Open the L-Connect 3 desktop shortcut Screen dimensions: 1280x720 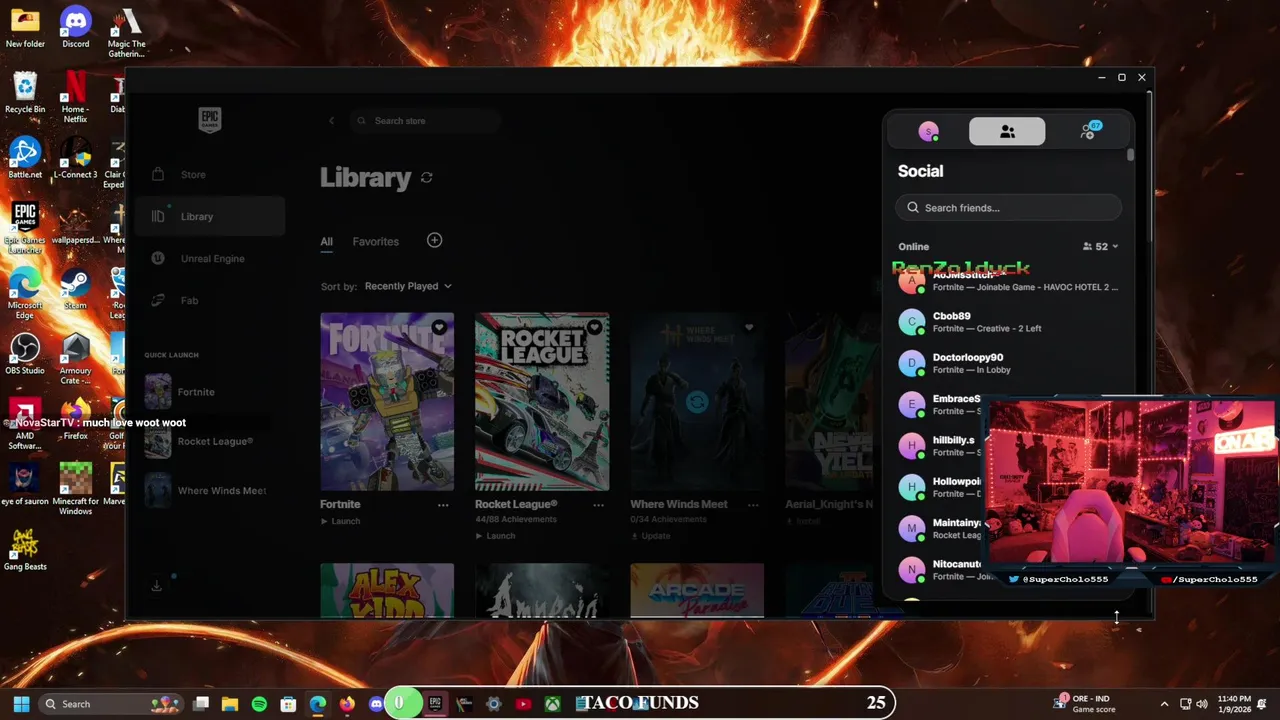(75, 158)
